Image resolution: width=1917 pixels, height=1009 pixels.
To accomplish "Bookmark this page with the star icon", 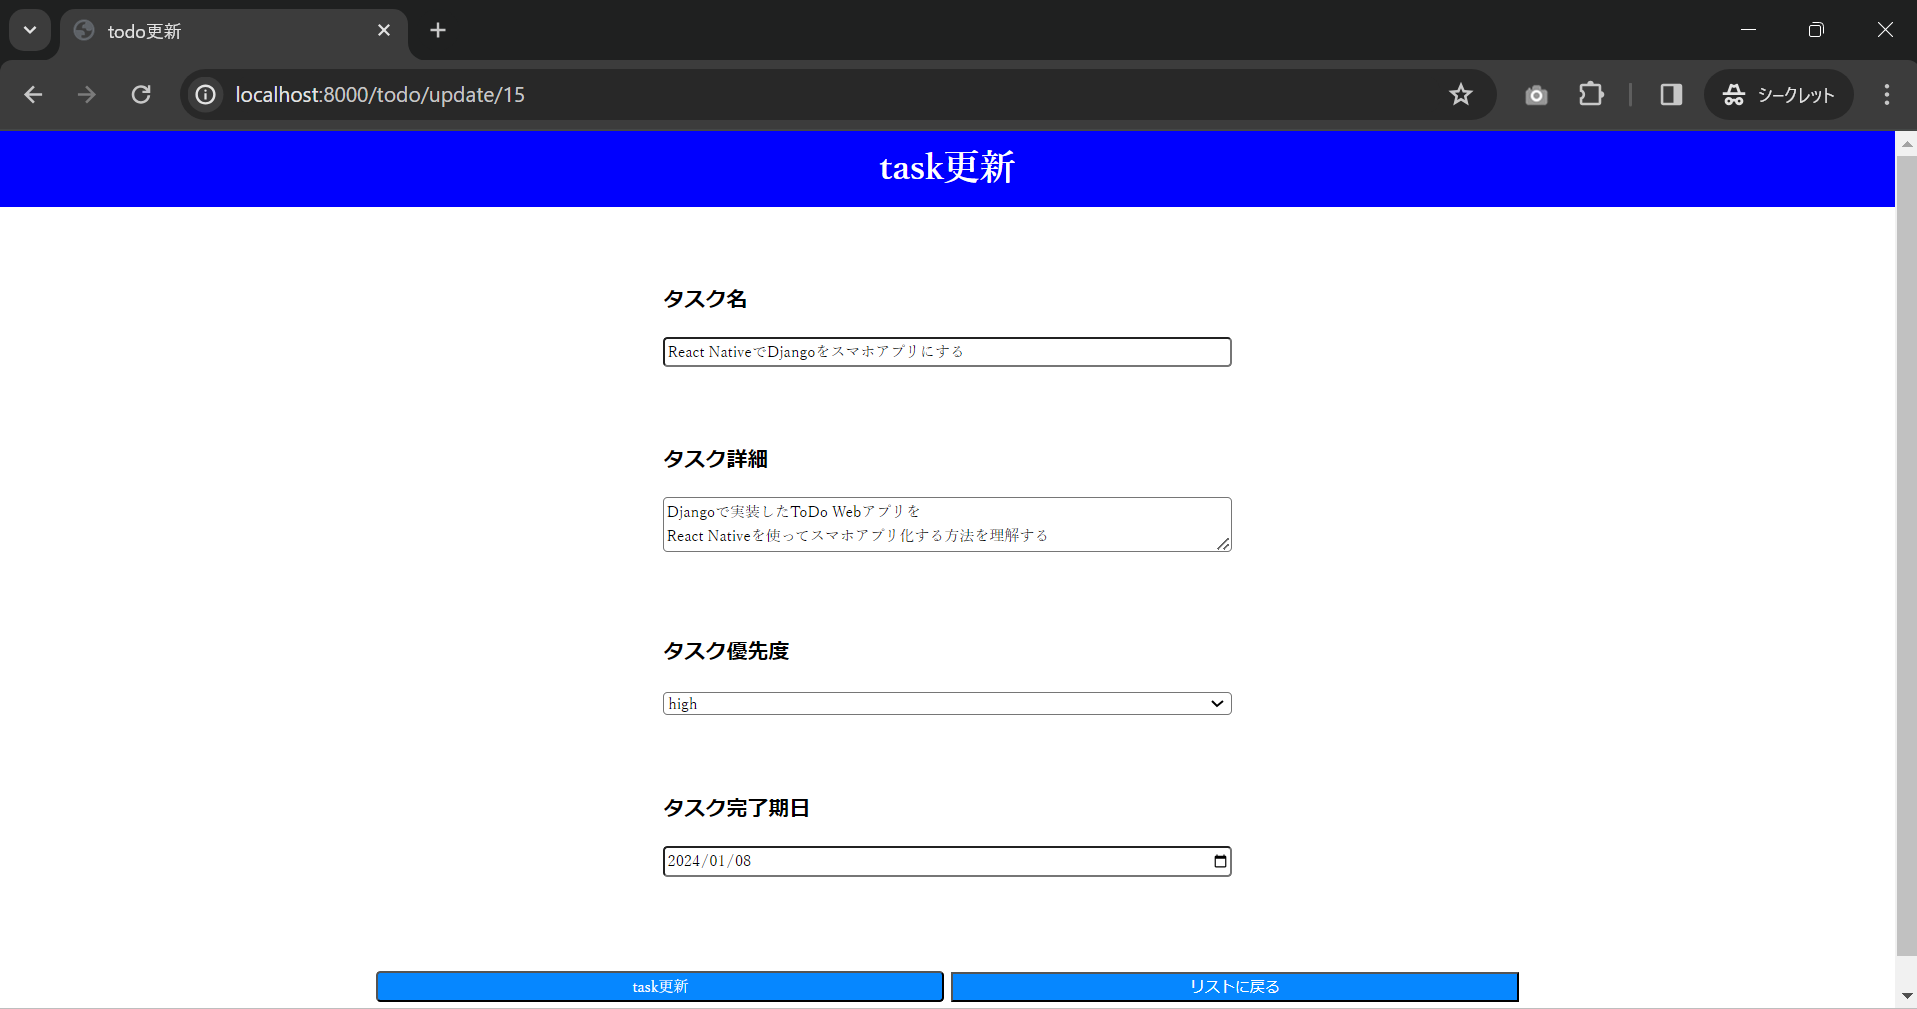I will tap(1461, 95).
